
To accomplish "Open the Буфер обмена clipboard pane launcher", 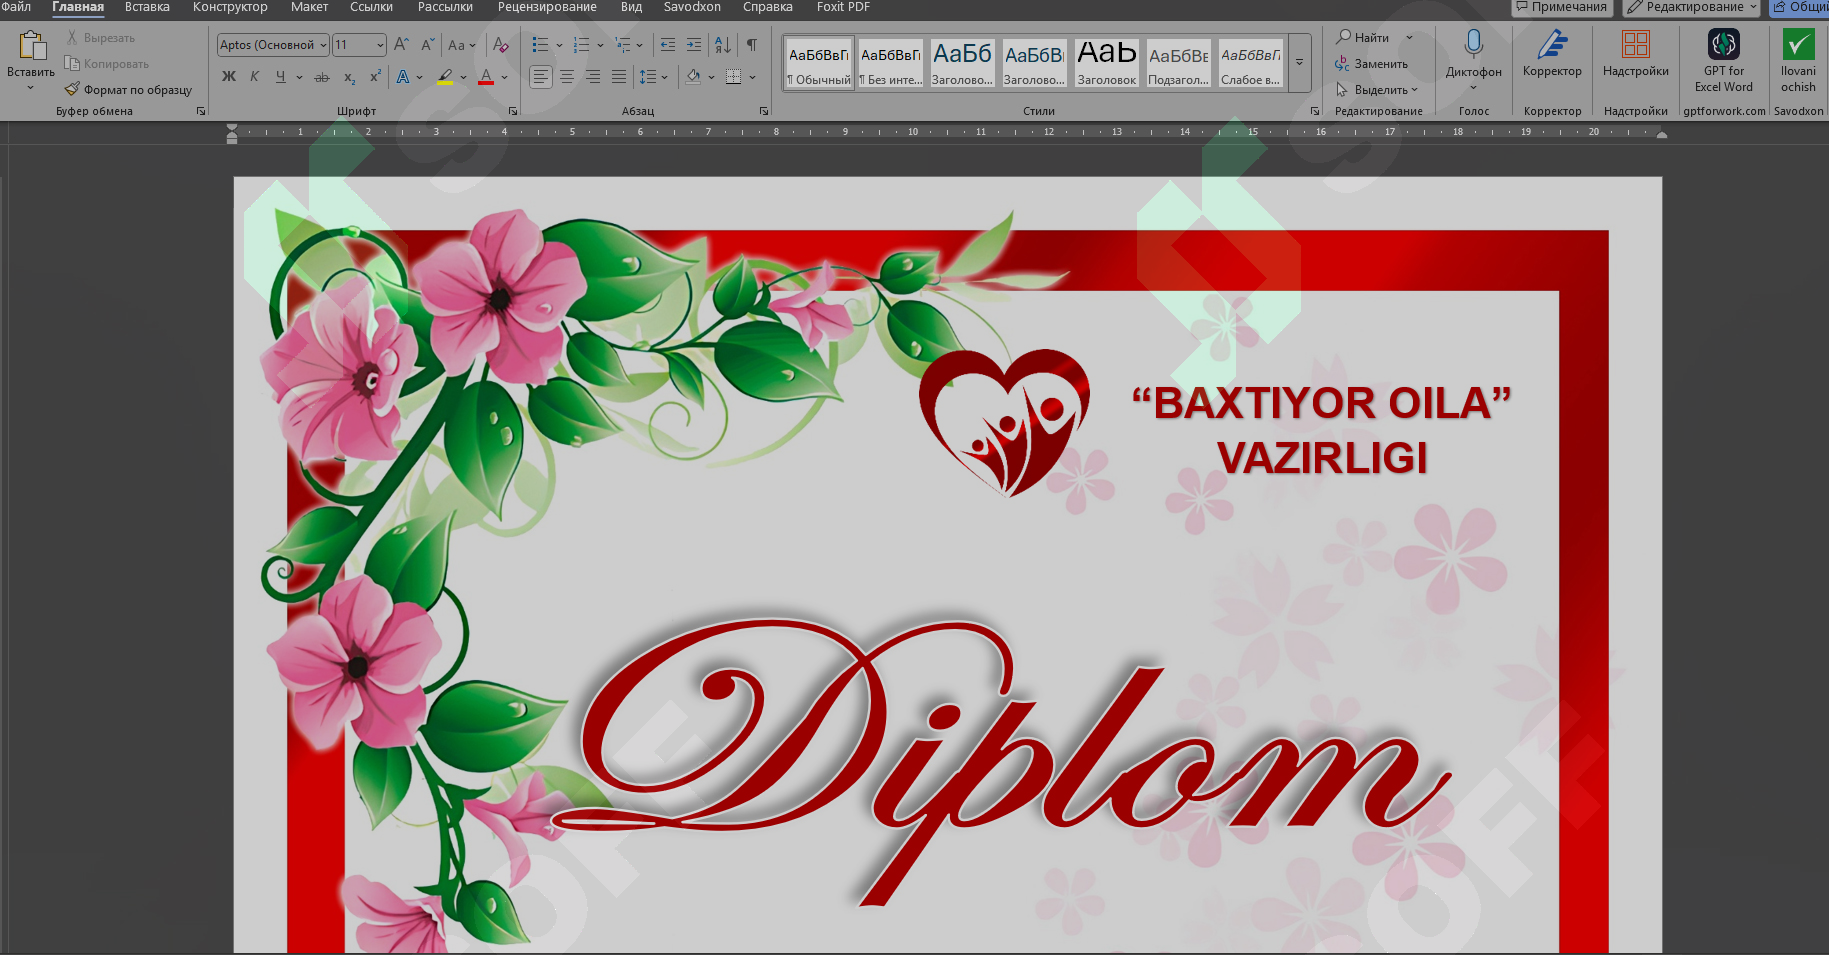I will pos(201,111).
